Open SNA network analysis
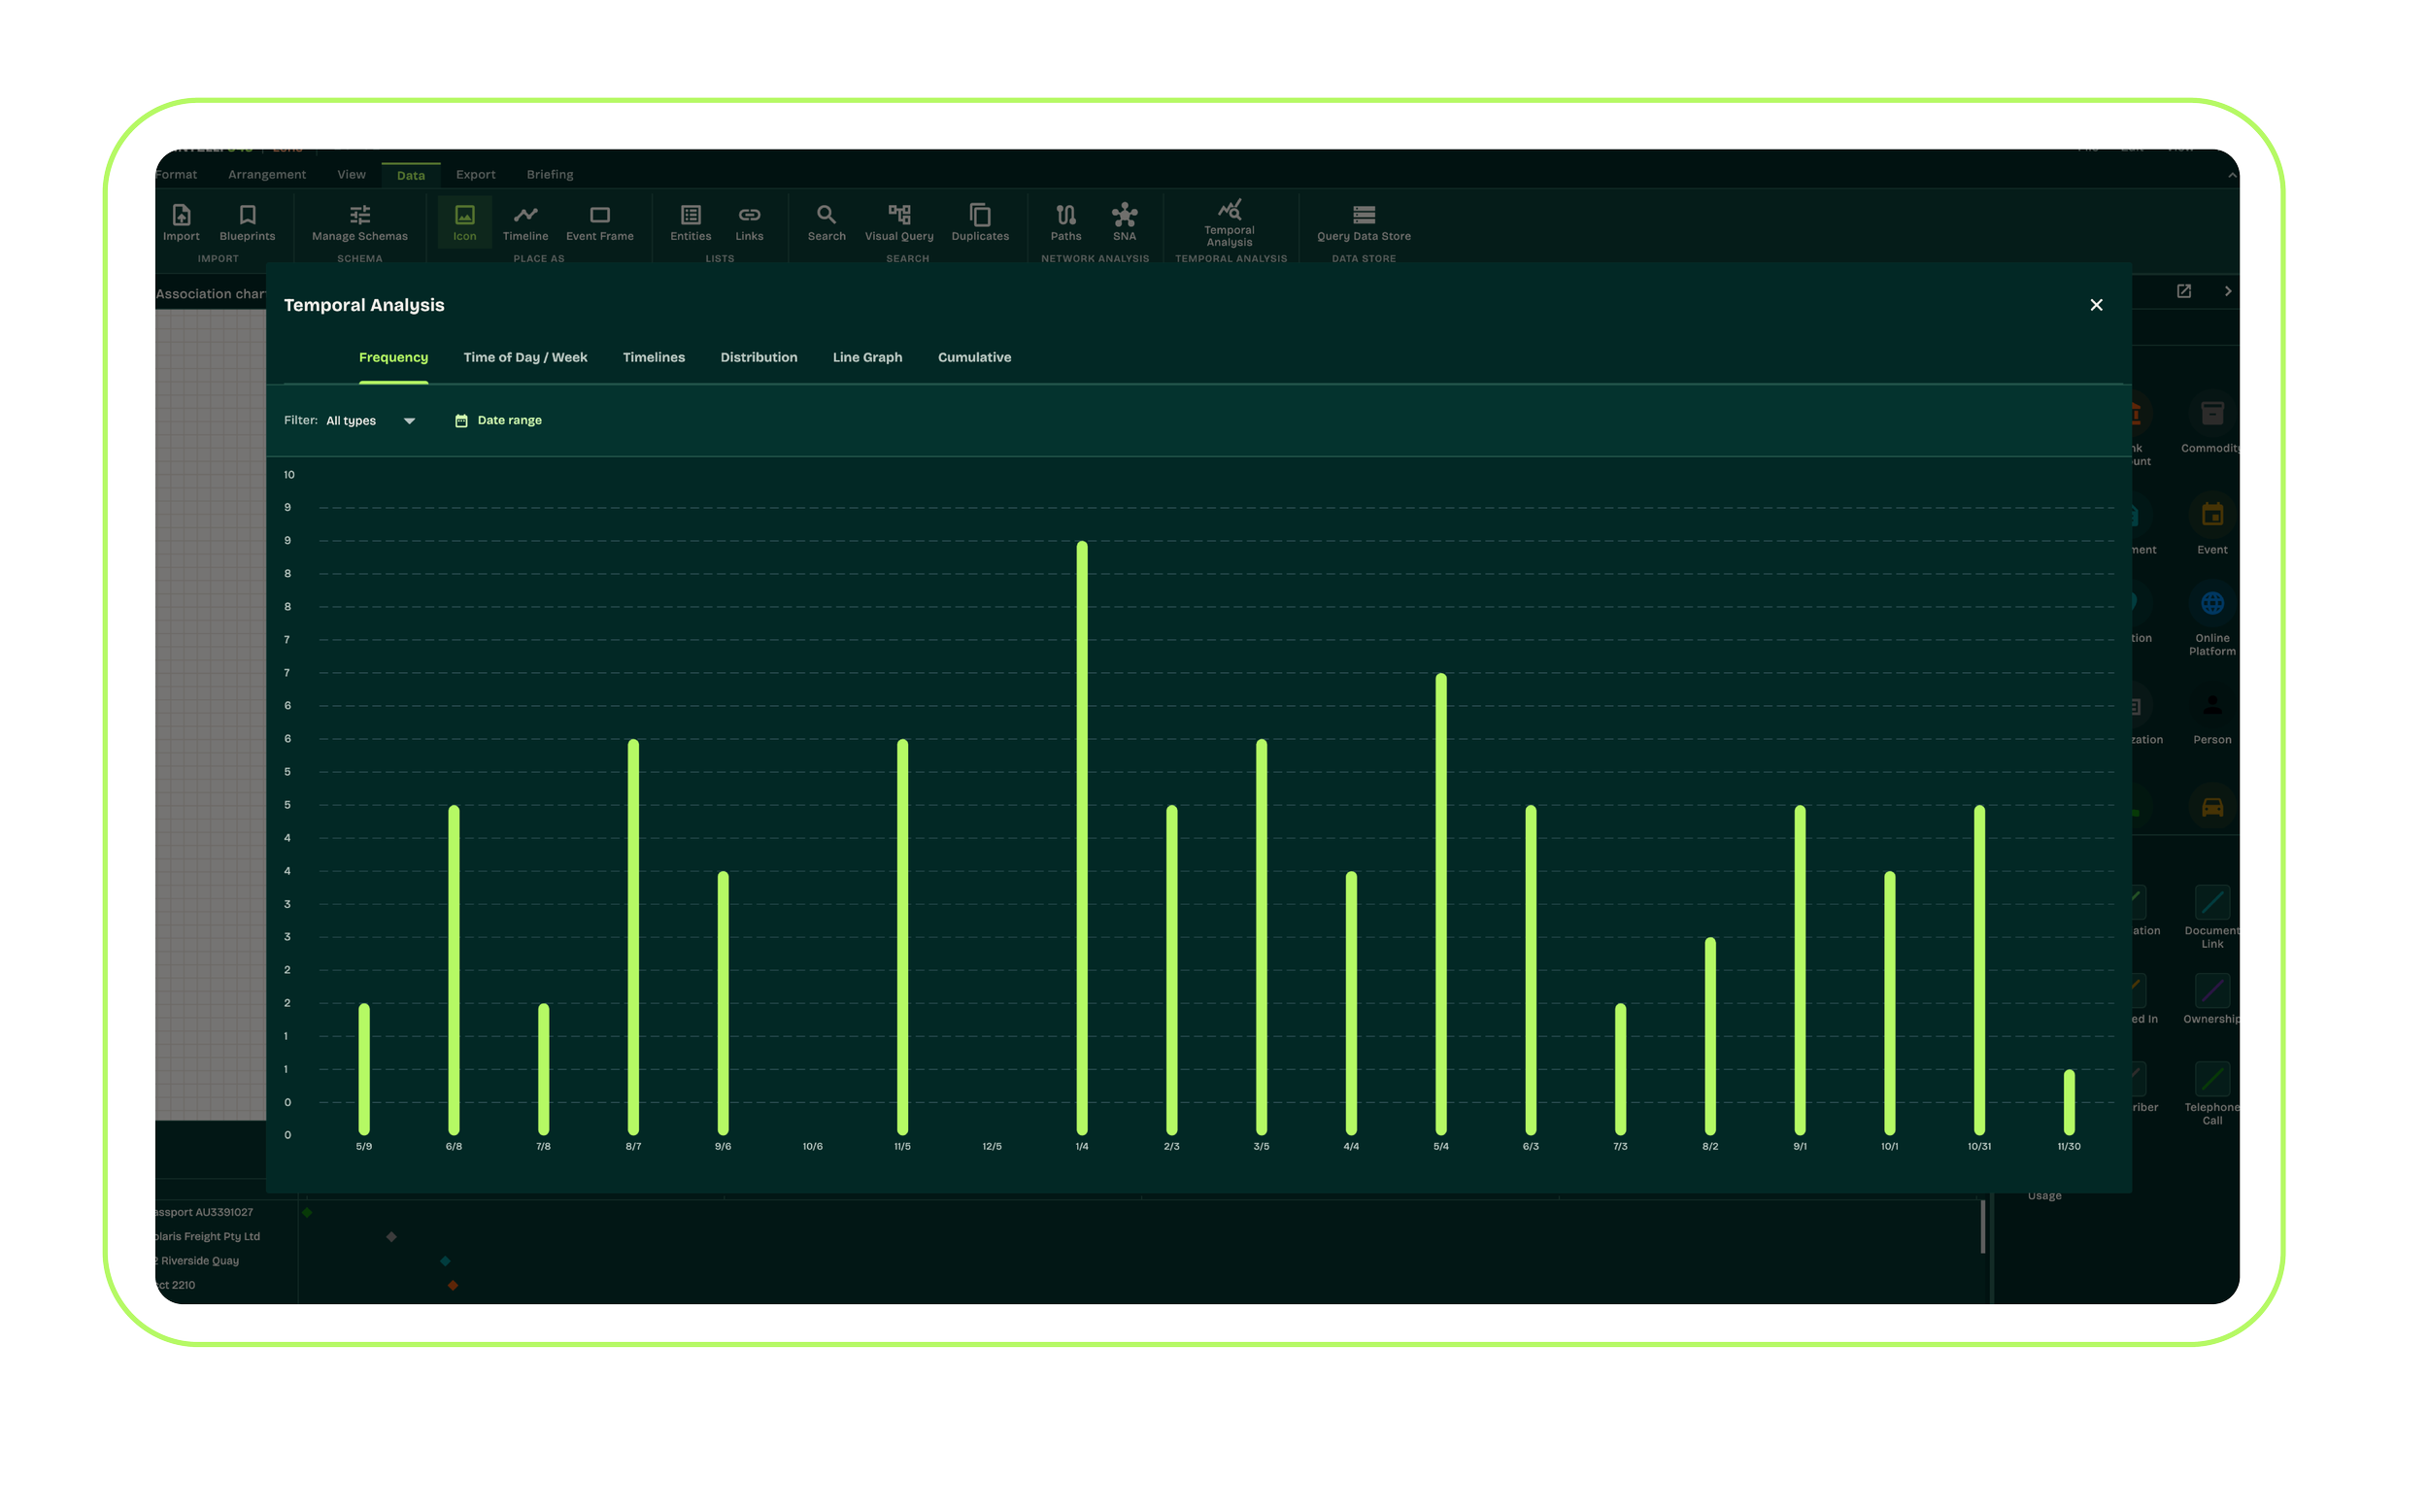Image resolution: width=2428 pixels, height=1512 pixels. 1124,222
